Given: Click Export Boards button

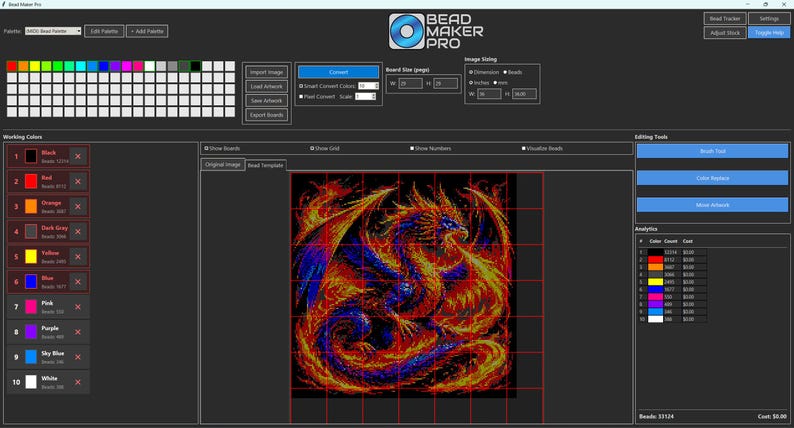Looking at the screenshot, I should tap(266, 115).
